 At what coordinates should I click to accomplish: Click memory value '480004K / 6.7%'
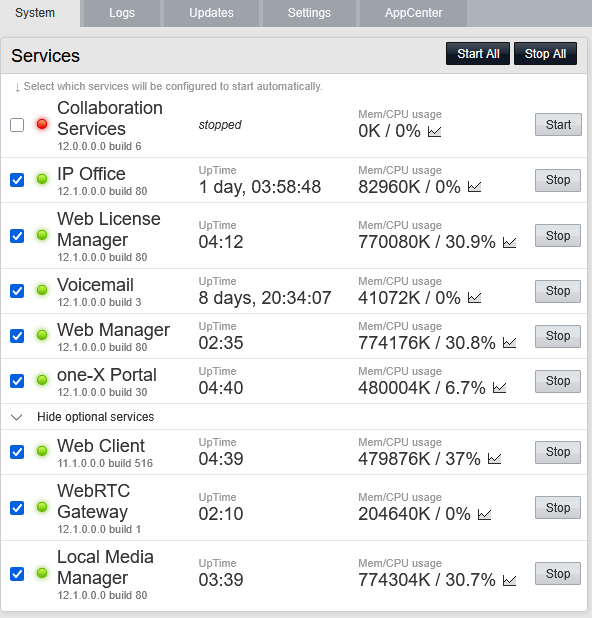pos(422,388)
